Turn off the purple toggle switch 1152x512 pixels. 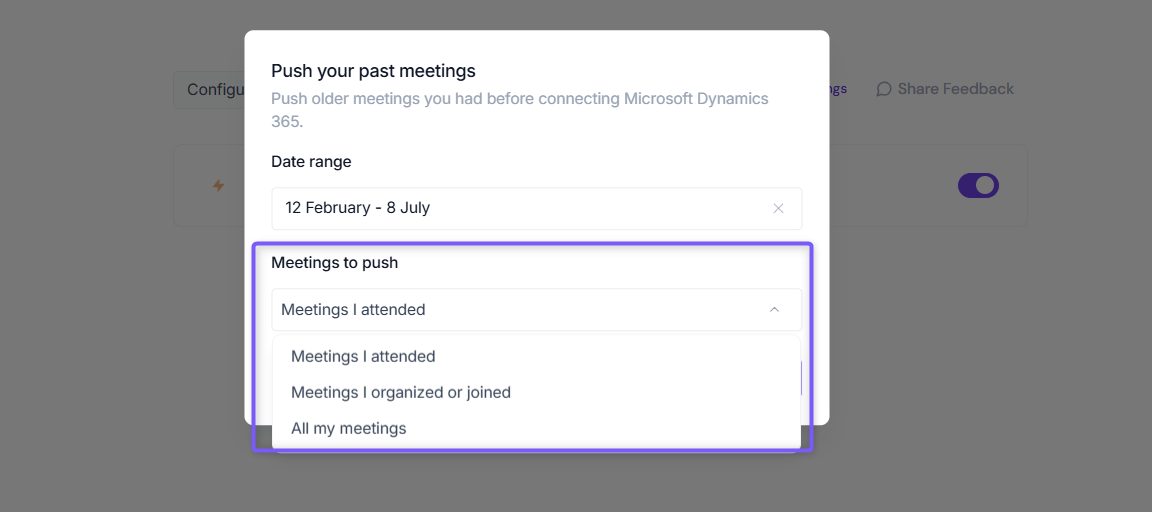[x=979, y=185]
